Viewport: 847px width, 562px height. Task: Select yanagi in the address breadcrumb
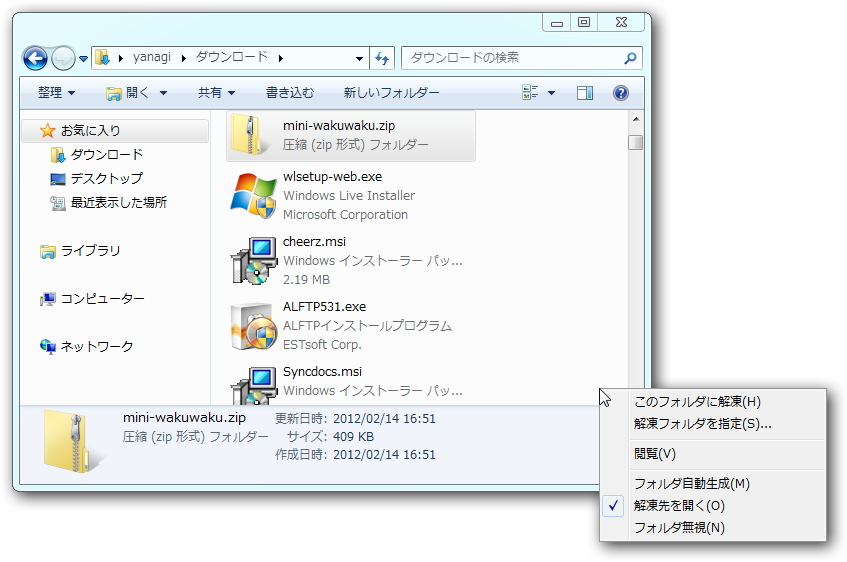pyautogui.click(x=152, y=57)
